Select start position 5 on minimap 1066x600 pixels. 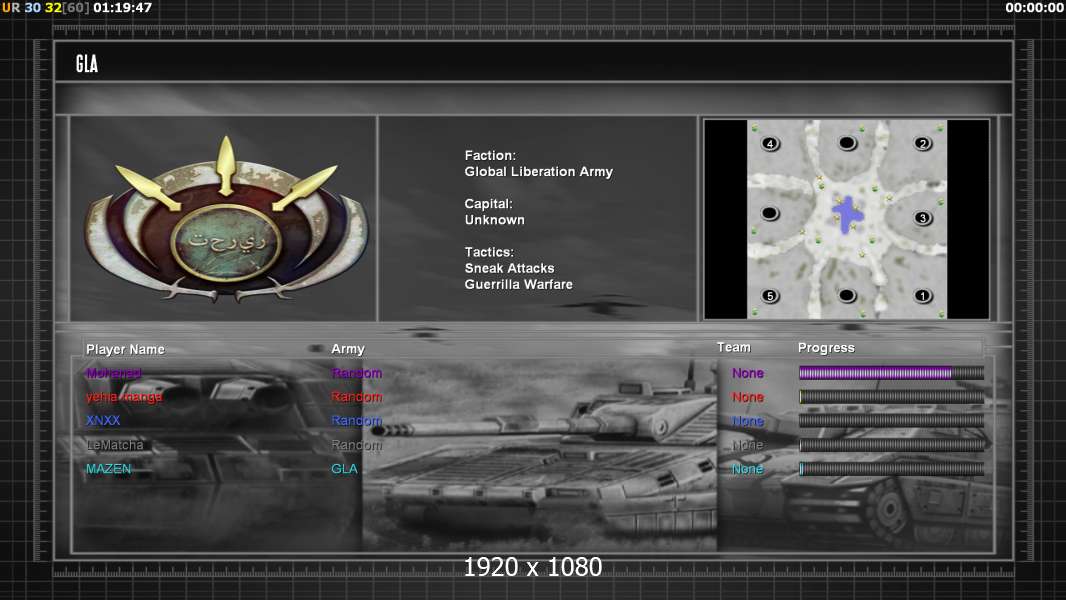pos(770,296)
